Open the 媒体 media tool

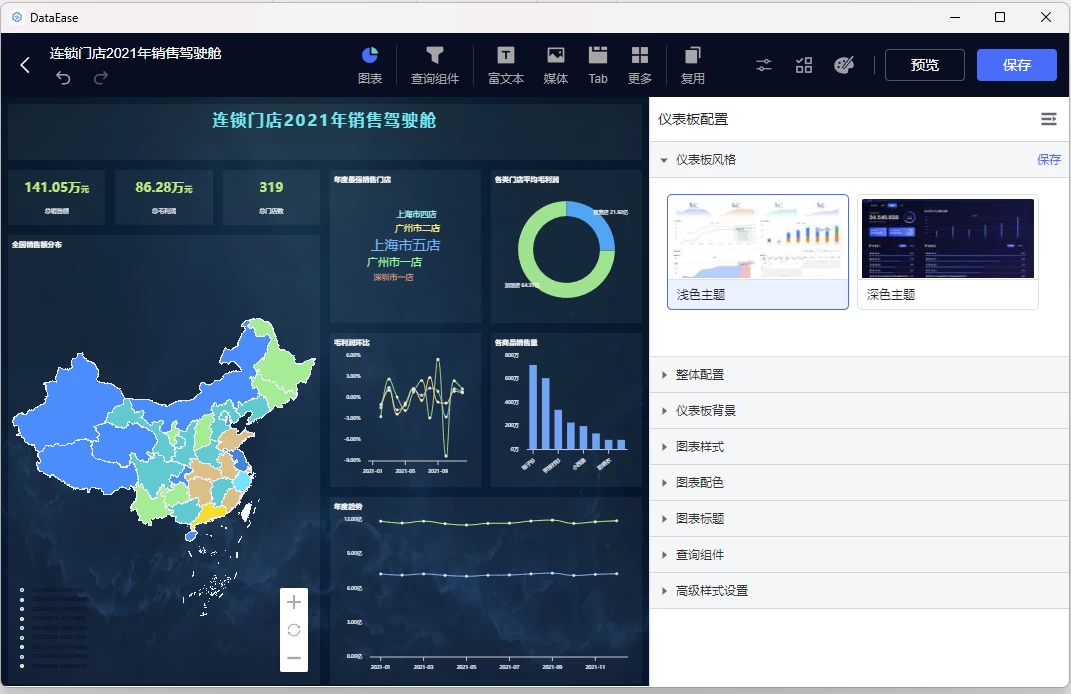[556, 64]
